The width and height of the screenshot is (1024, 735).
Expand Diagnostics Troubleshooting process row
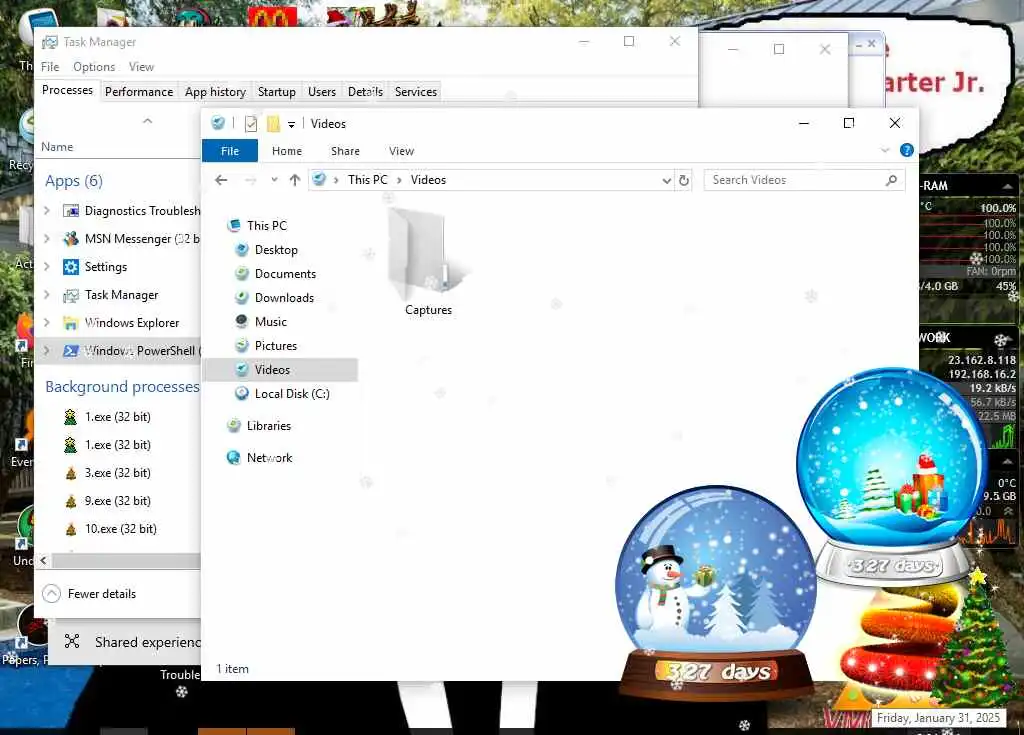[47, 210]
